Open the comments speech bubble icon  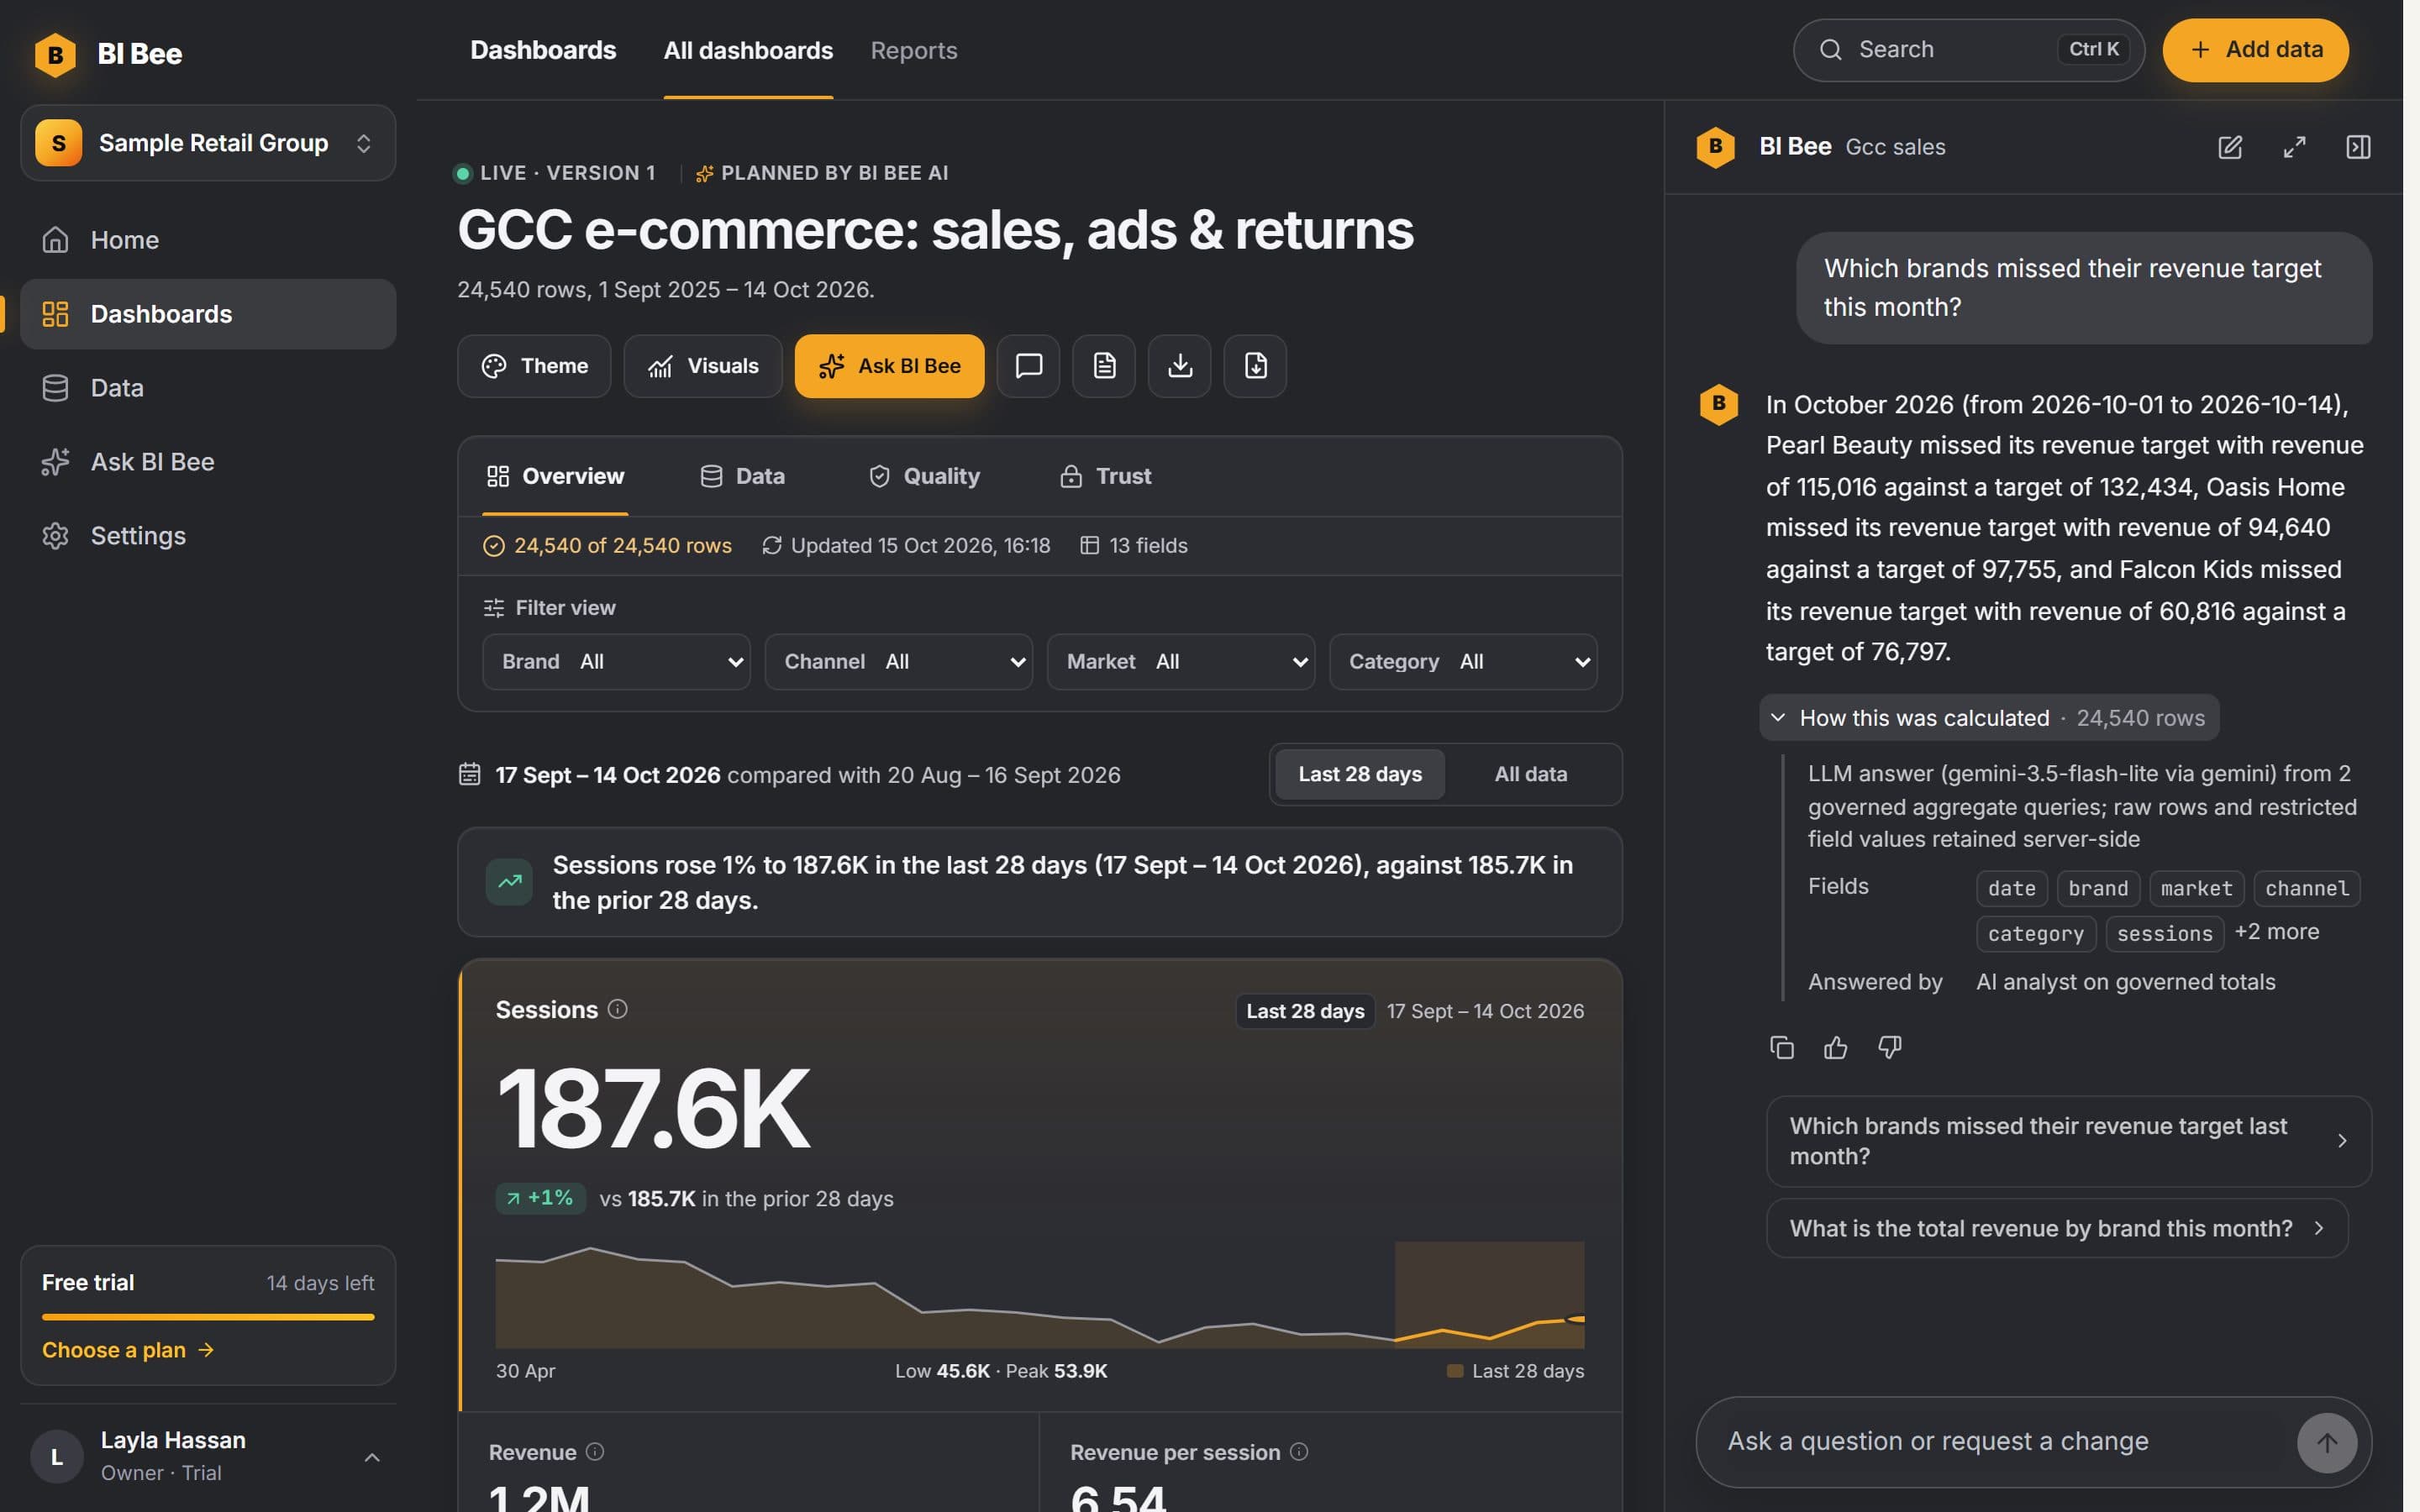click(x=1028, y=366)
